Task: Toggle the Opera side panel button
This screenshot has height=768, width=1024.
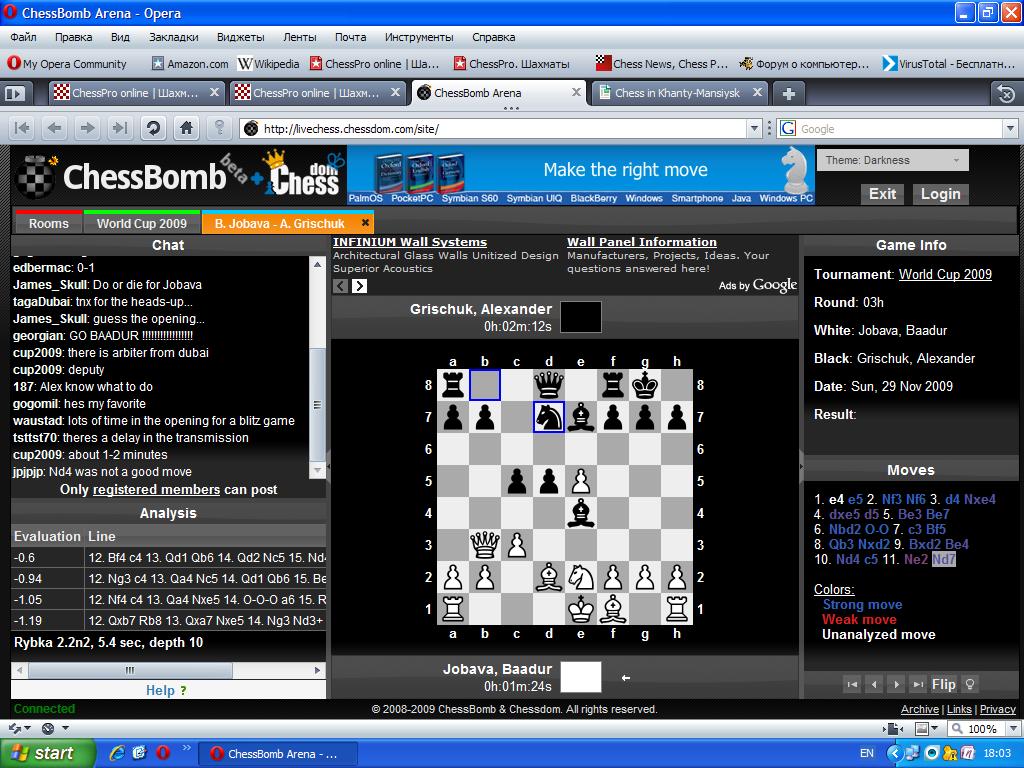Action: pos(15,93)
